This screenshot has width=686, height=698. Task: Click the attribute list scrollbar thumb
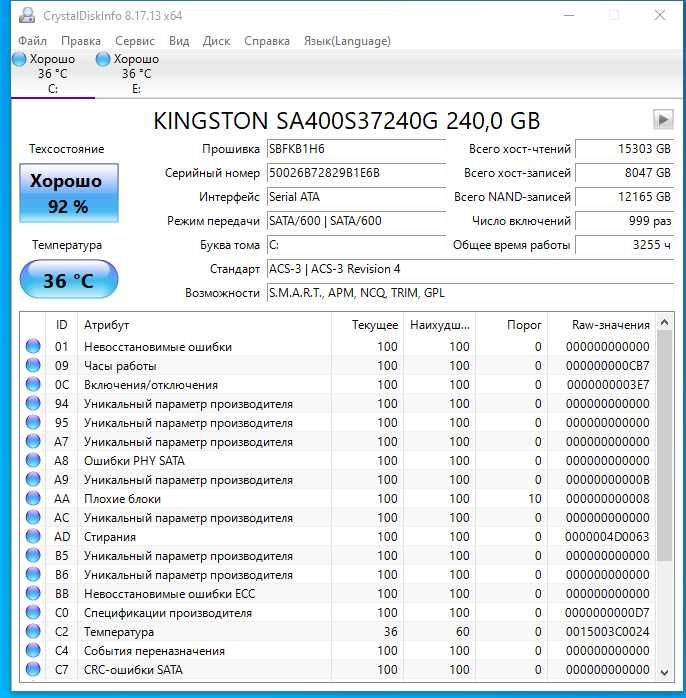coord(665,446)
